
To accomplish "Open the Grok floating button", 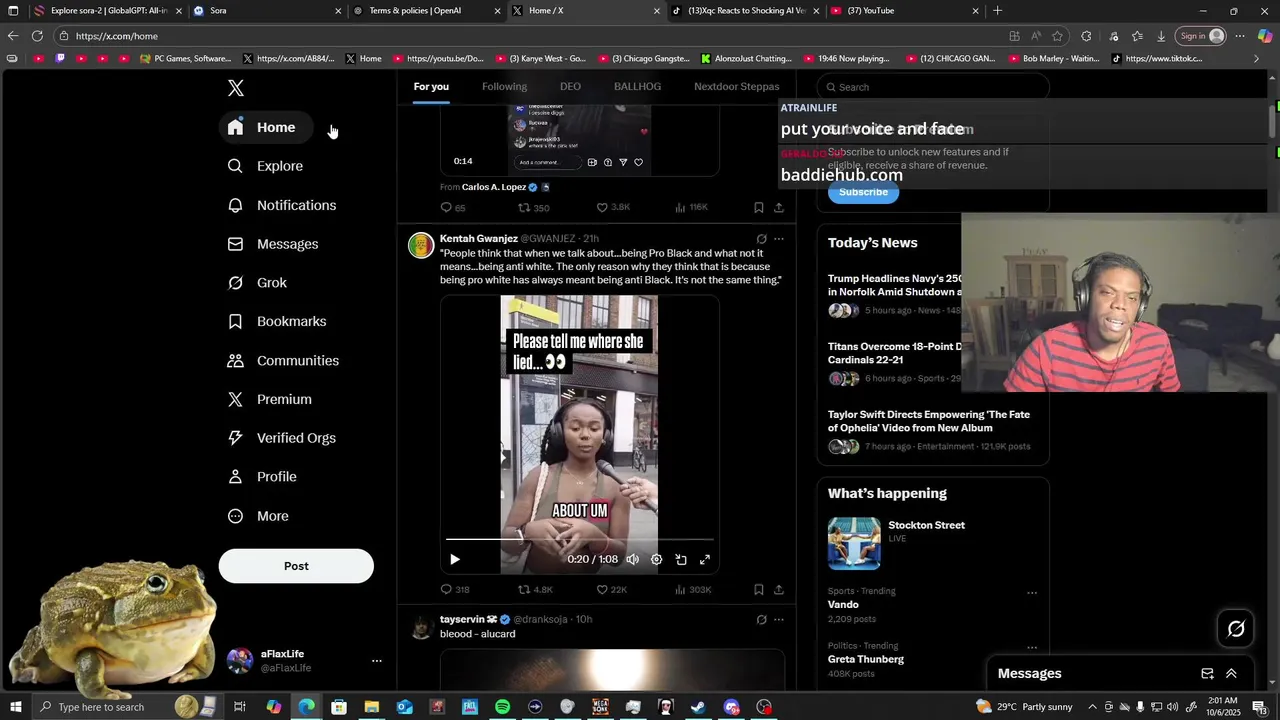I will click(1236, 629).
